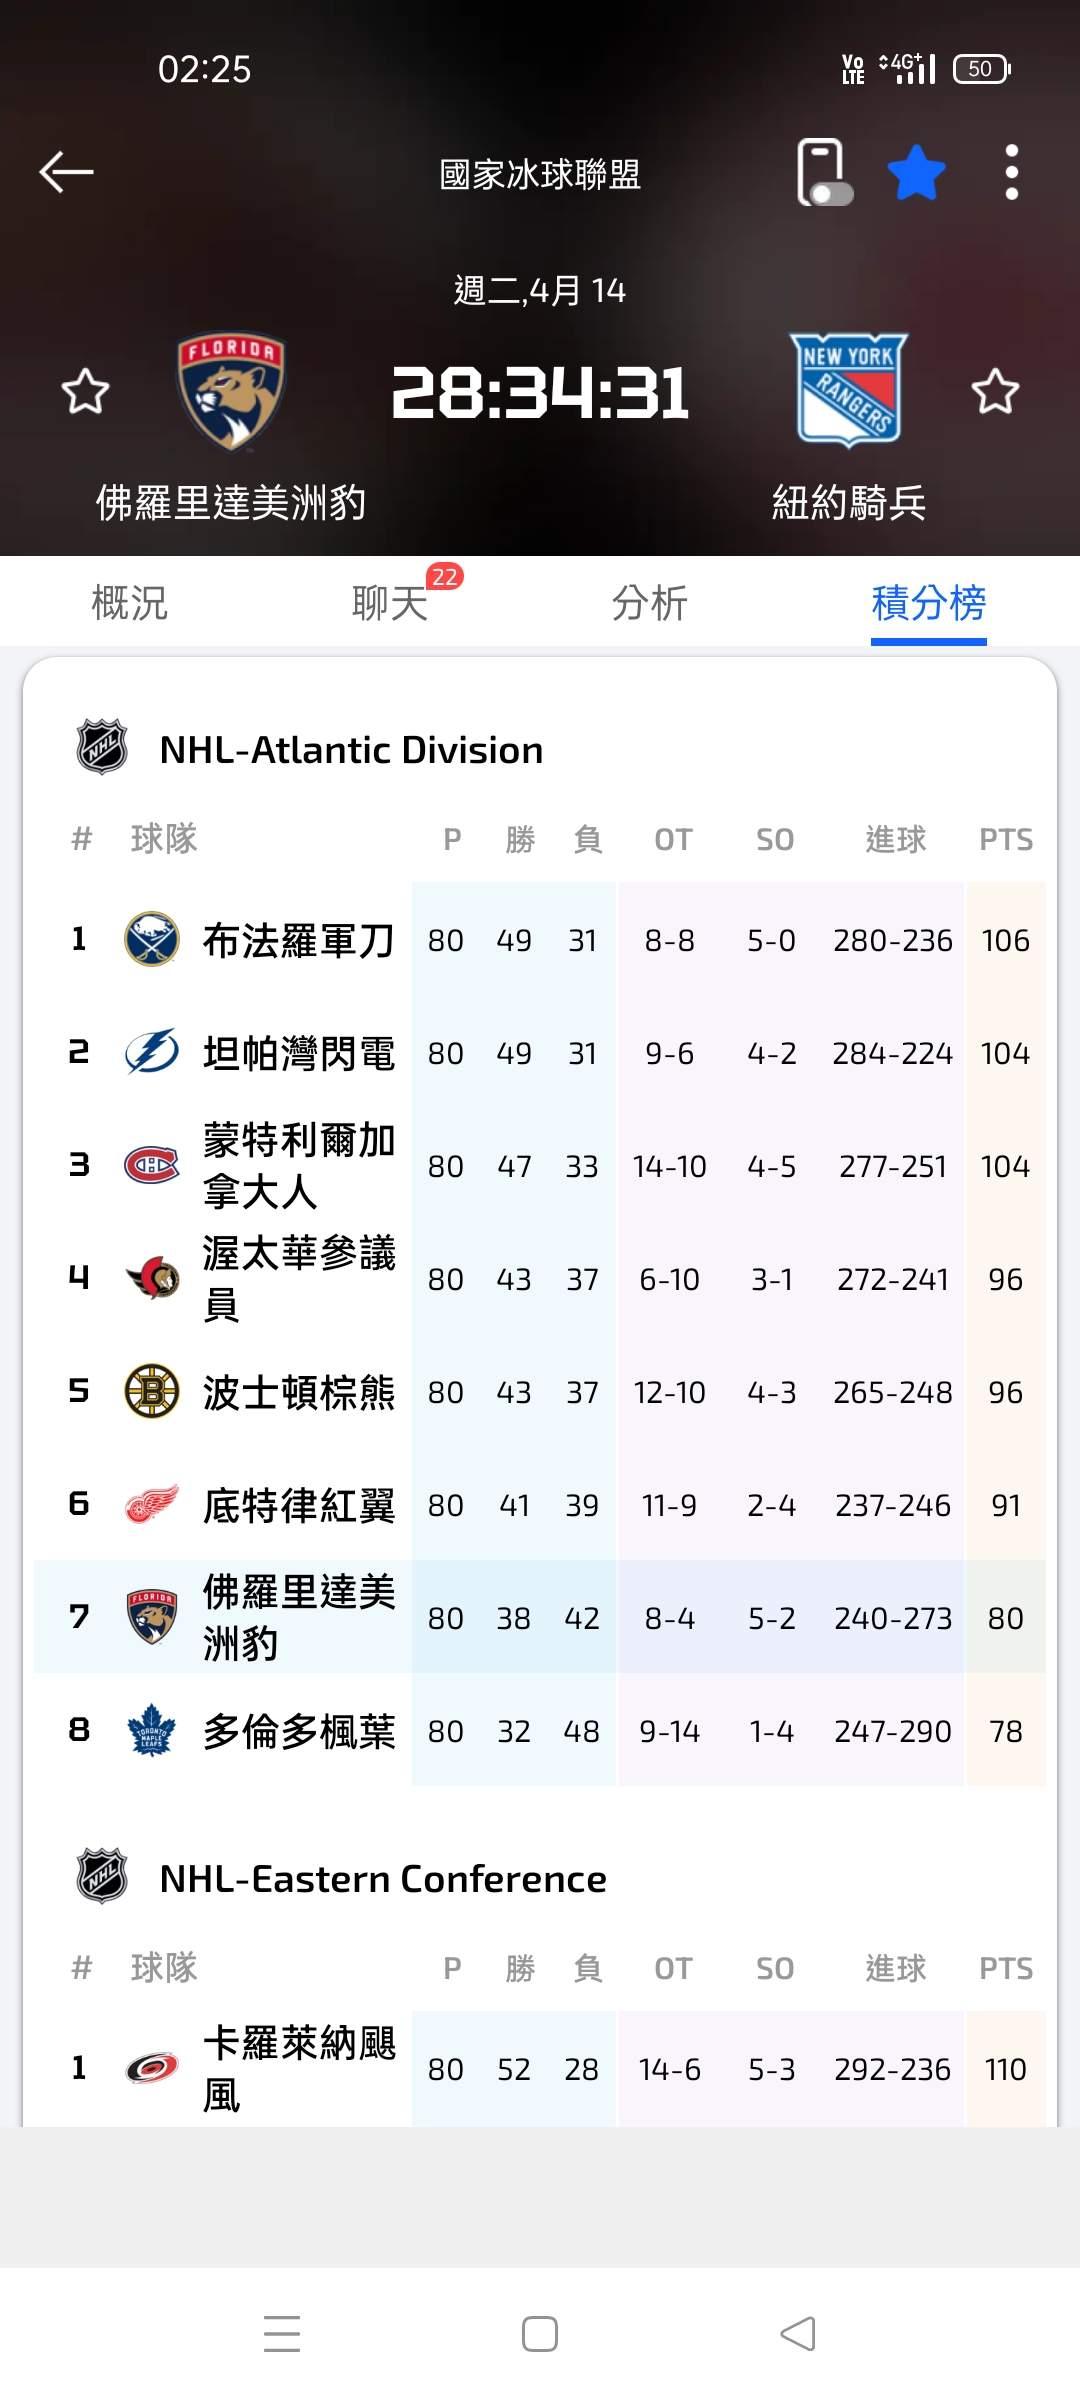Select Buffalo Sabres row logo
Screen dimensions: 1080x2400
[151, 939]
